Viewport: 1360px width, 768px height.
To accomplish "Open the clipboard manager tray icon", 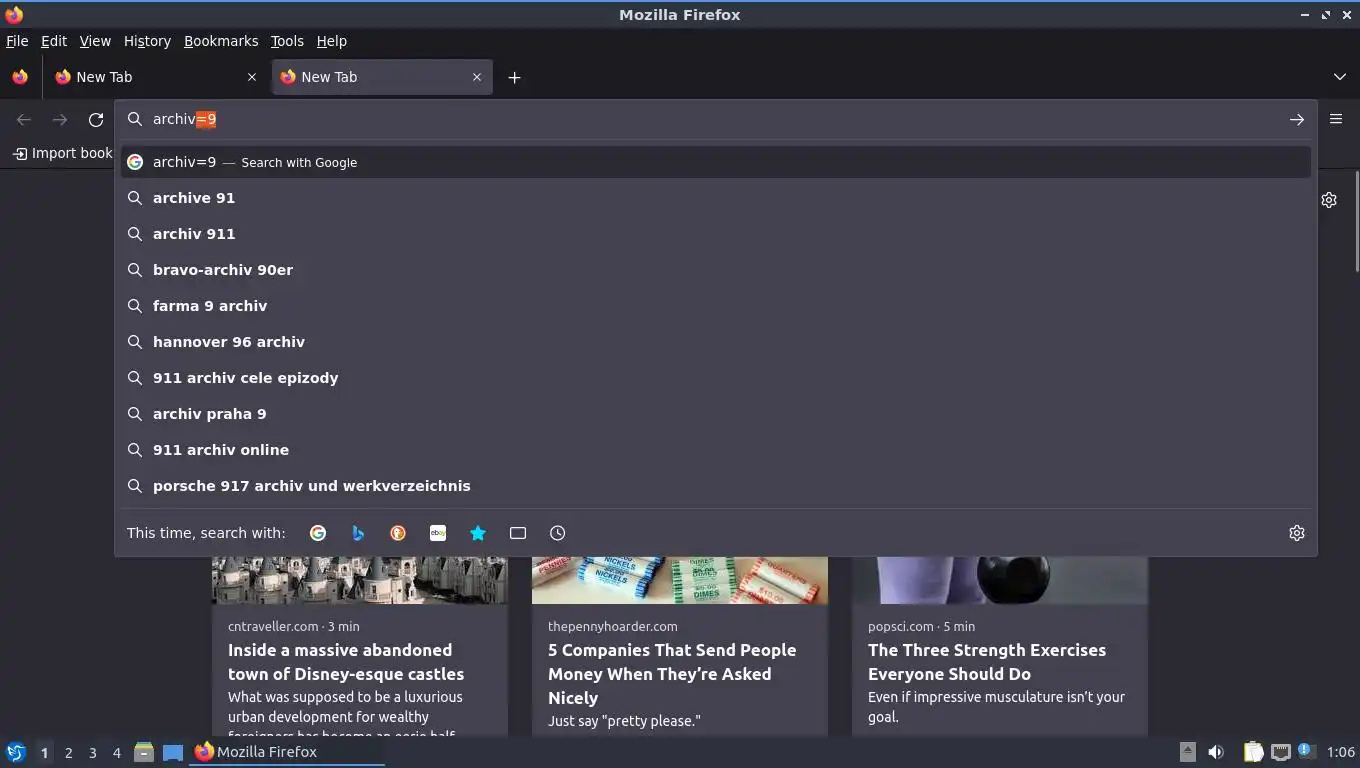I will click(x=1253, y=752).
